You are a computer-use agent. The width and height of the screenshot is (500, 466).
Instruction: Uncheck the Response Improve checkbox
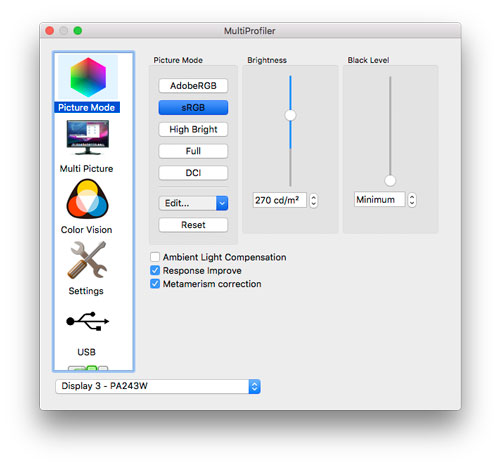(x=155, y=270)
